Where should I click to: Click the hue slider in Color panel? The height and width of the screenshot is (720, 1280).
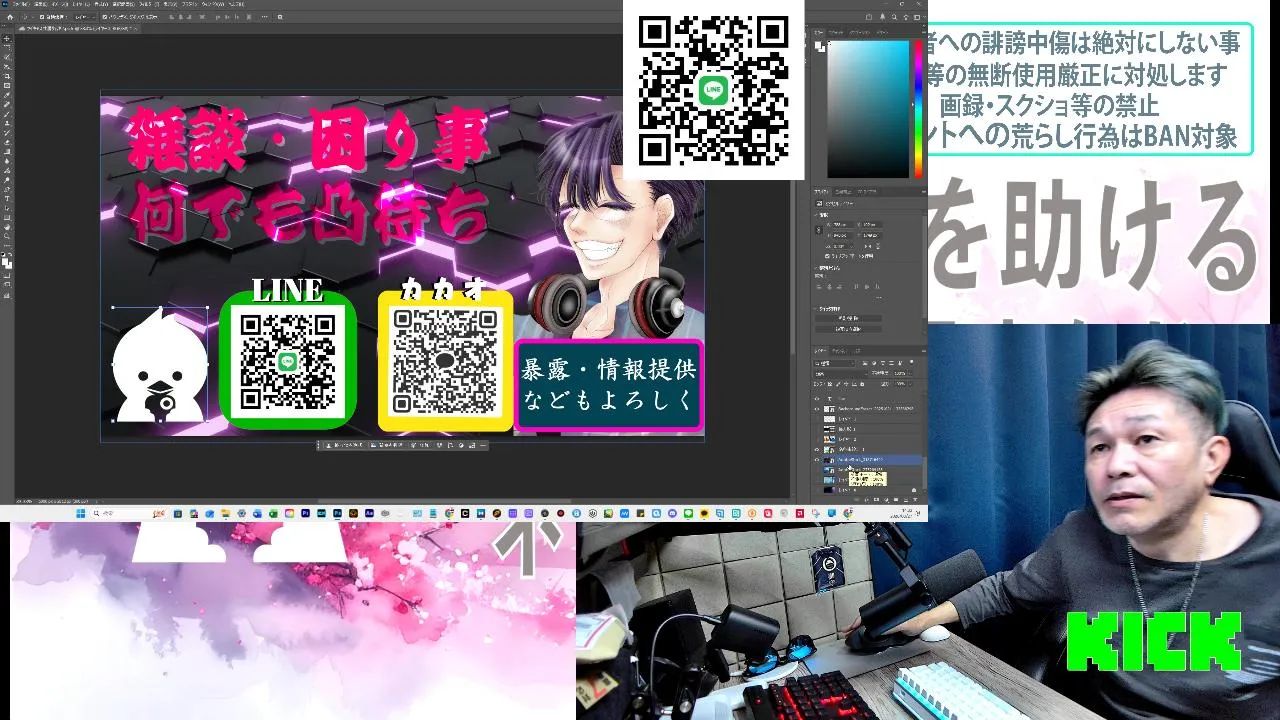(917, 108)
